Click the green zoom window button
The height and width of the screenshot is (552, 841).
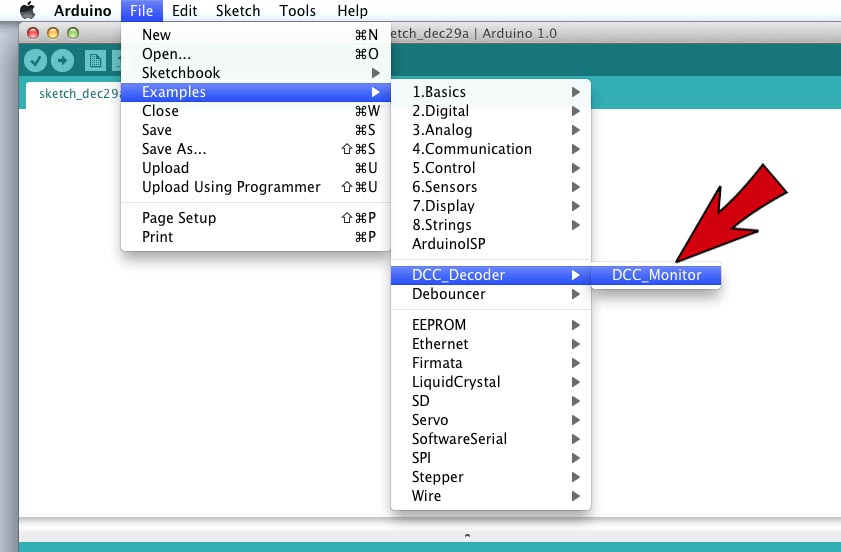click(73, 33)
